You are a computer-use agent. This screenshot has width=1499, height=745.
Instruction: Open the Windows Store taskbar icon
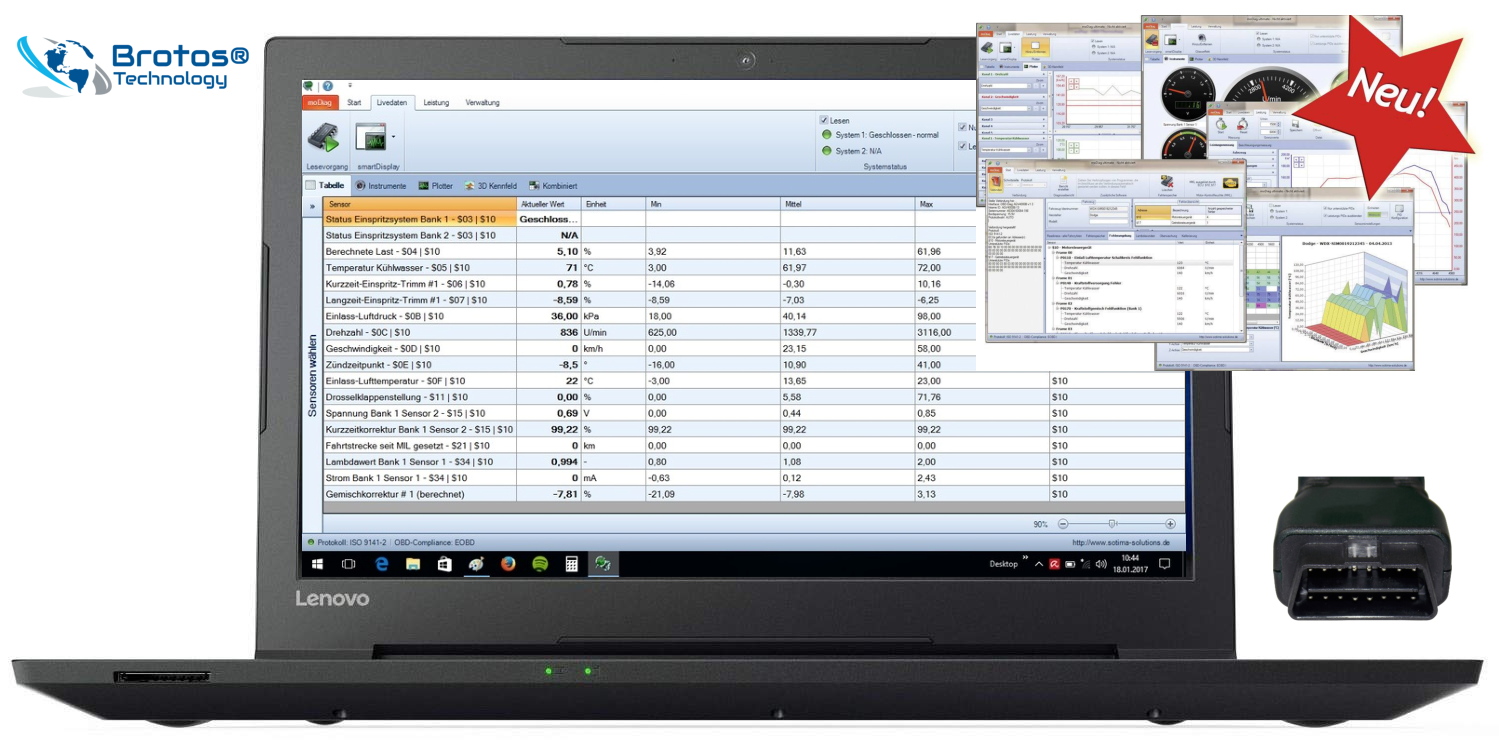[x=444, y=564]
